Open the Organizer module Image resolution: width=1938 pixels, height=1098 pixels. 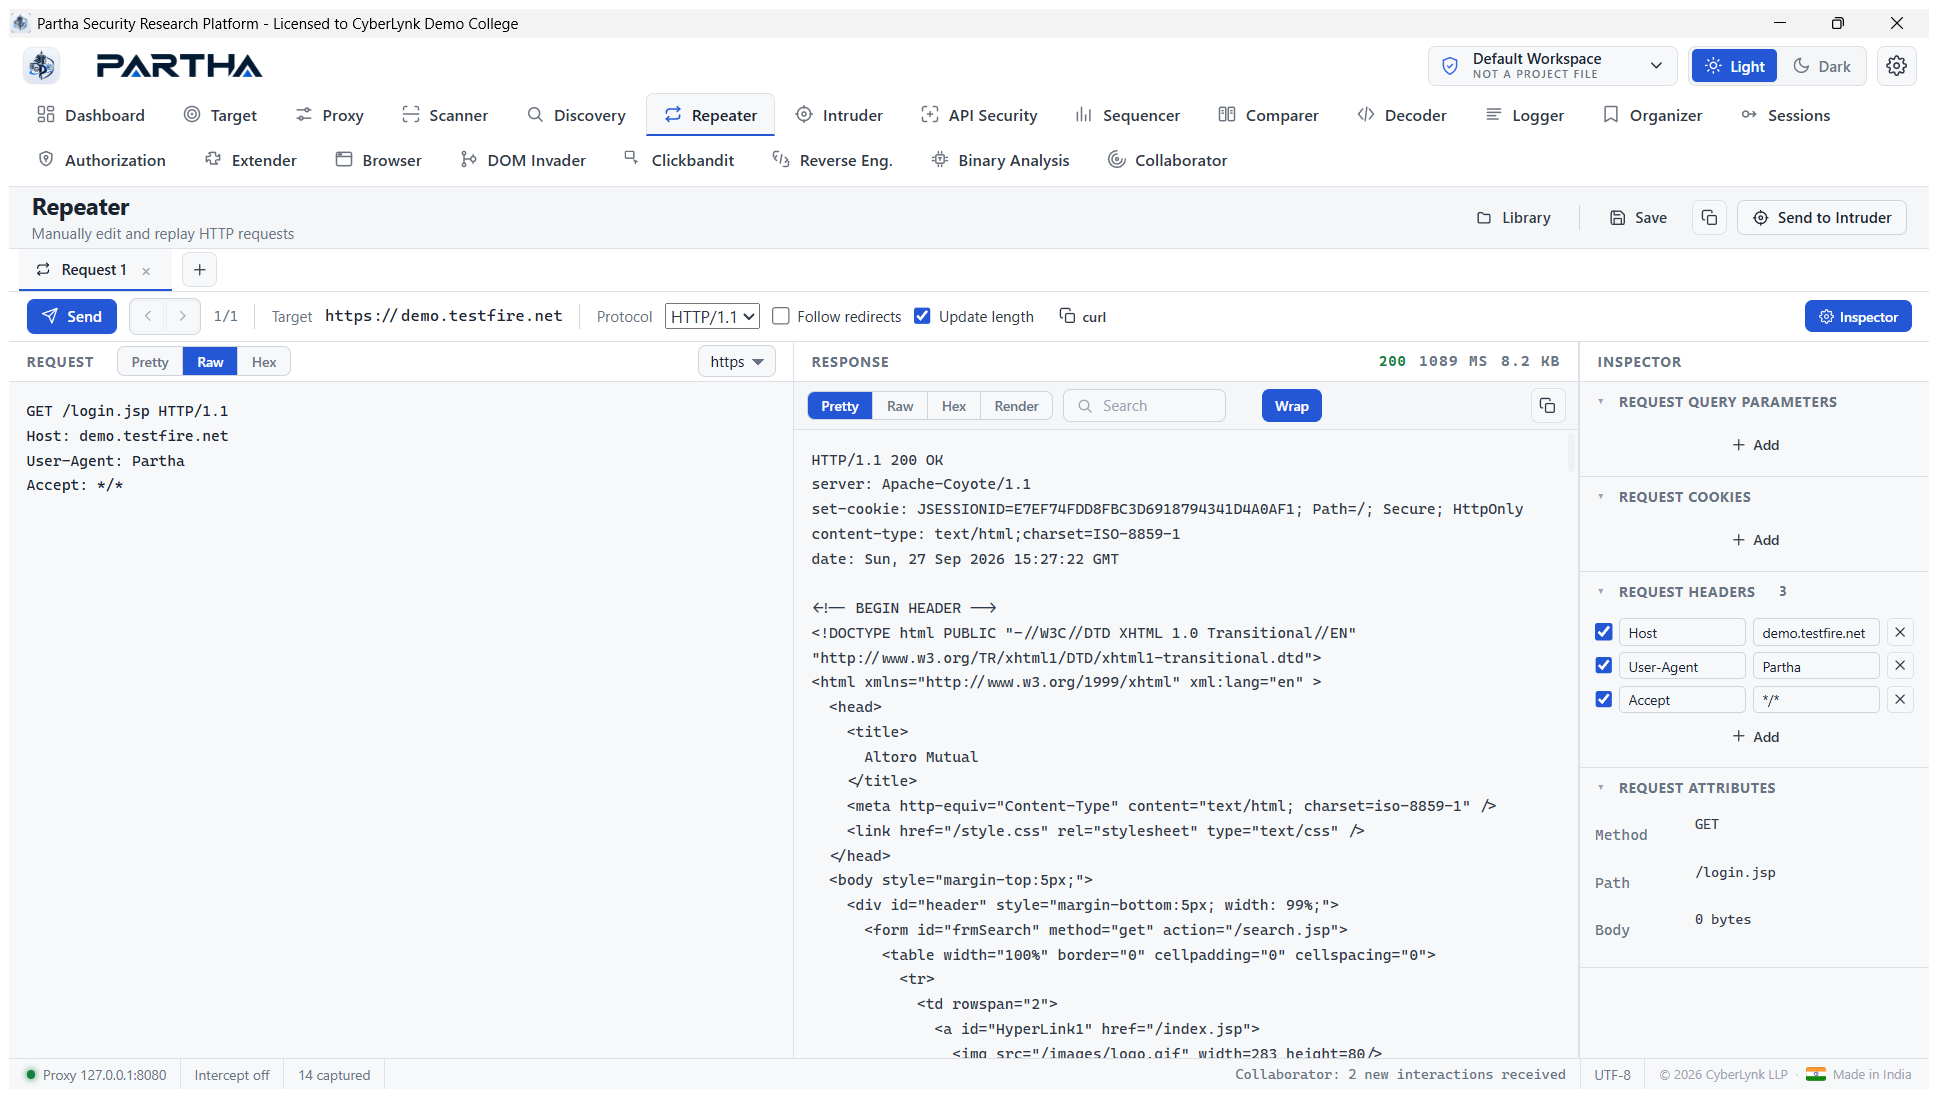point(1652,115)
